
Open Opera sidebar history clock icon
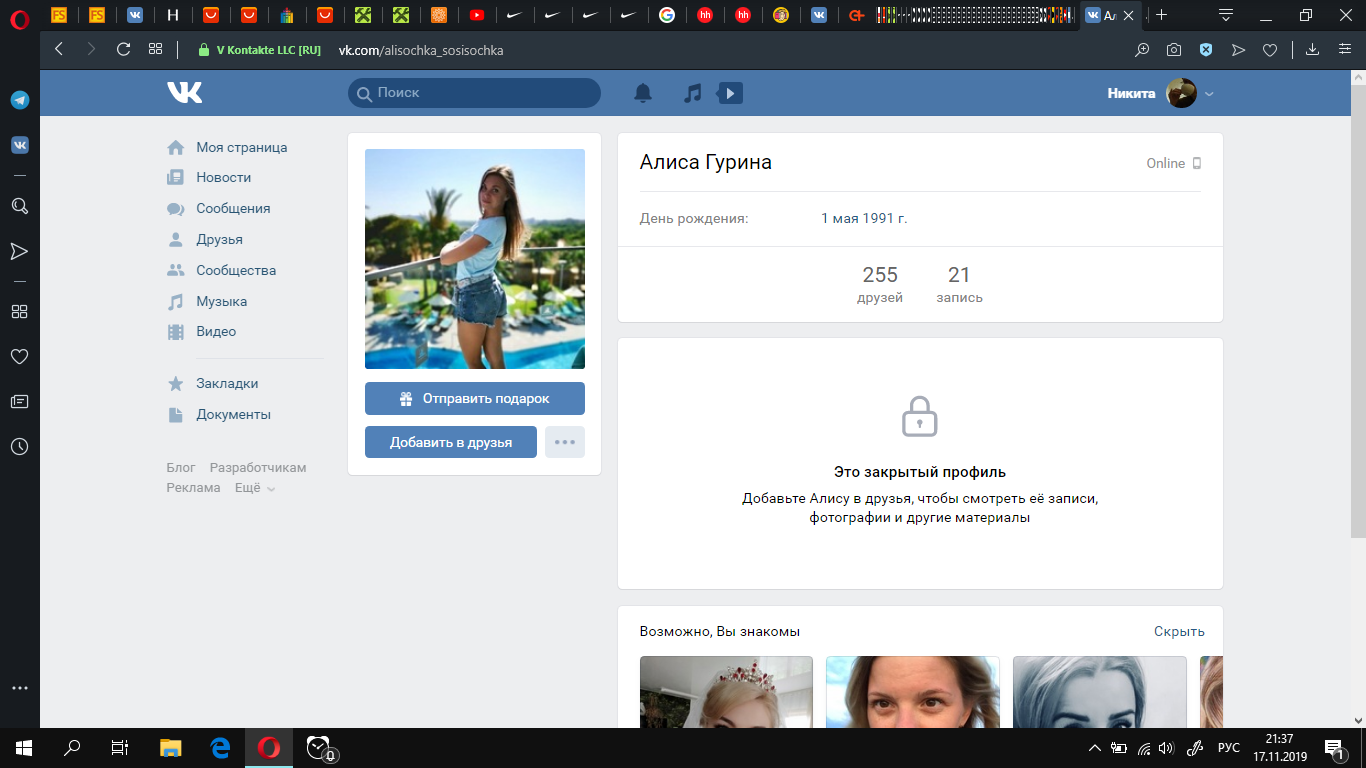pos(19,446)
